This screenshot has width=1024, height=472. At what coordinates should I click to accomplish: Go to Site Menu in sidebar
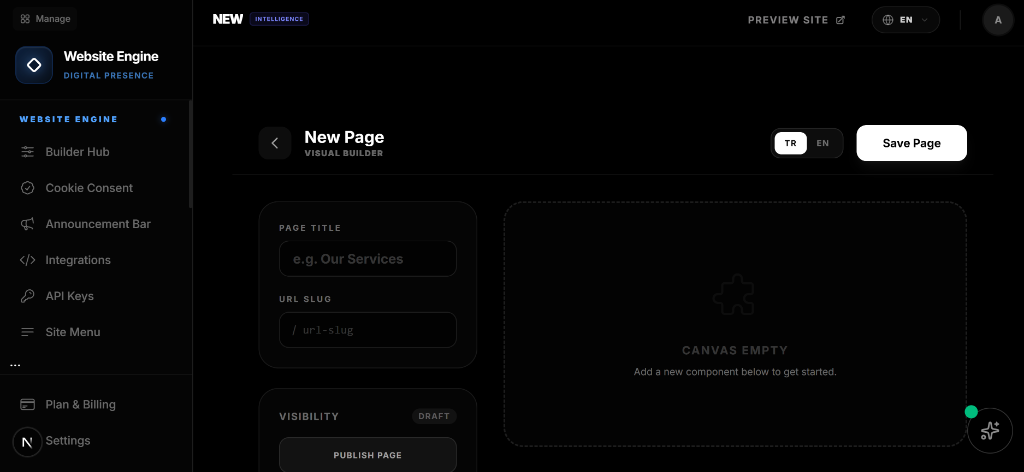[x=72, y=332]
